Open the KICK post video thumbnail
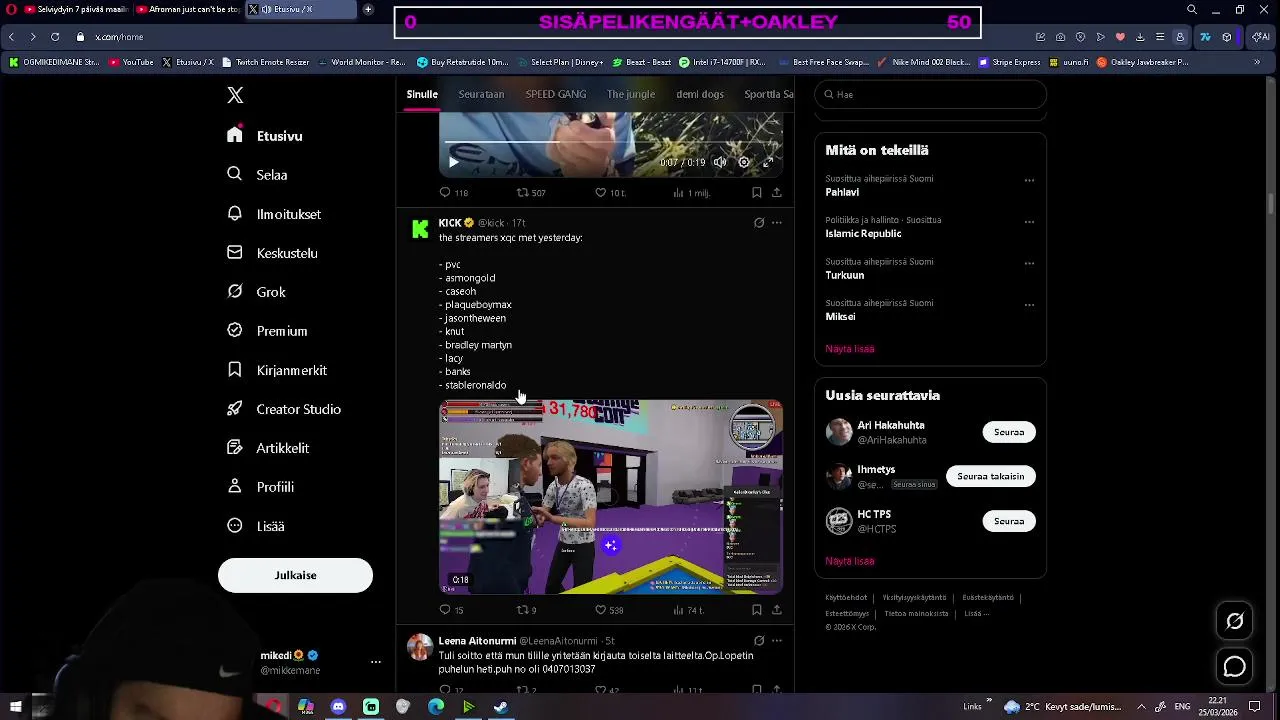Image resolution: width=1280 pixels, height=720 pixels. (x=611, y=497)
